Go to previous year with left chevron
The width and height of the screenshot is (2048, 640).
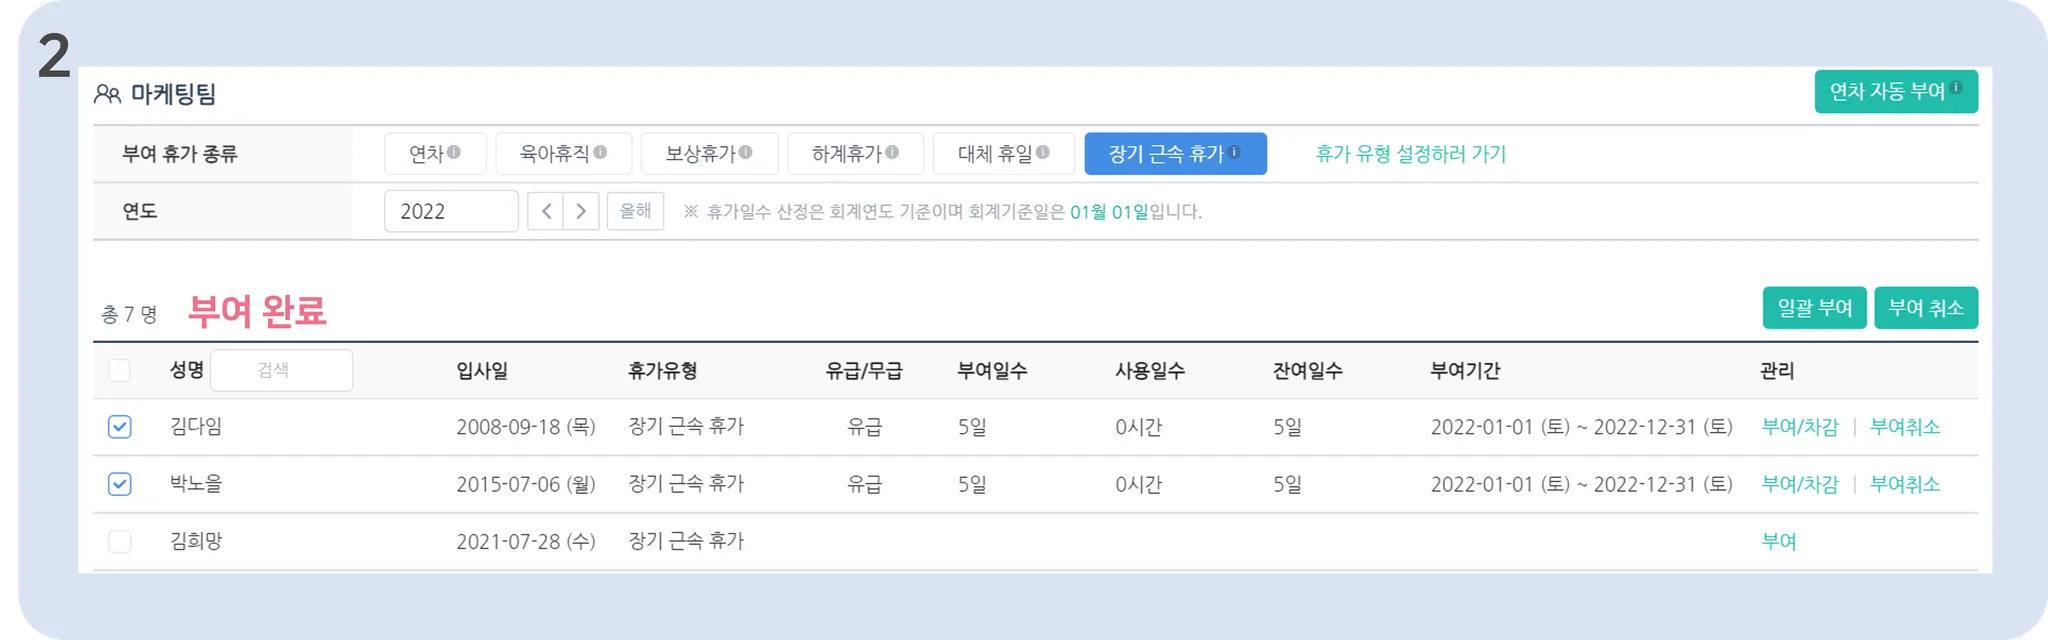(x=545, y=211)
